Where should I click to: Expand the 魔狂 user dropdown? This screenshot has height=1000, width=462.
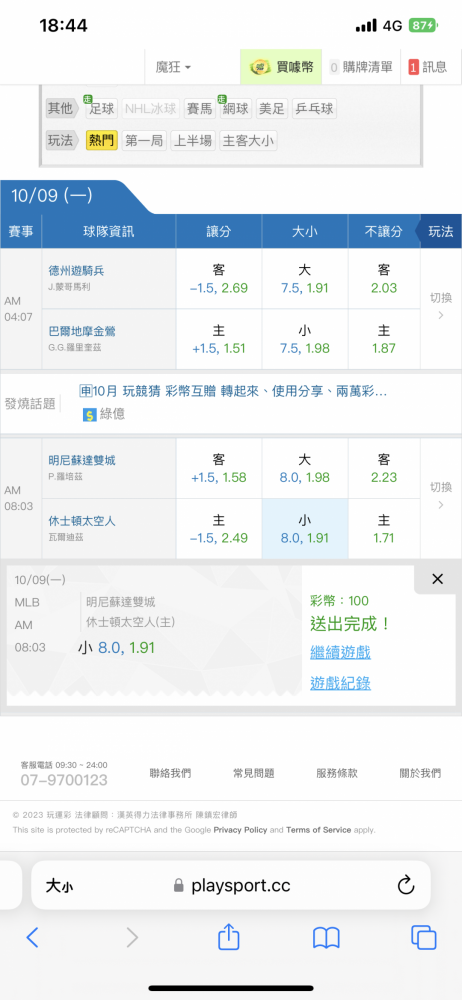coord(173,67)
